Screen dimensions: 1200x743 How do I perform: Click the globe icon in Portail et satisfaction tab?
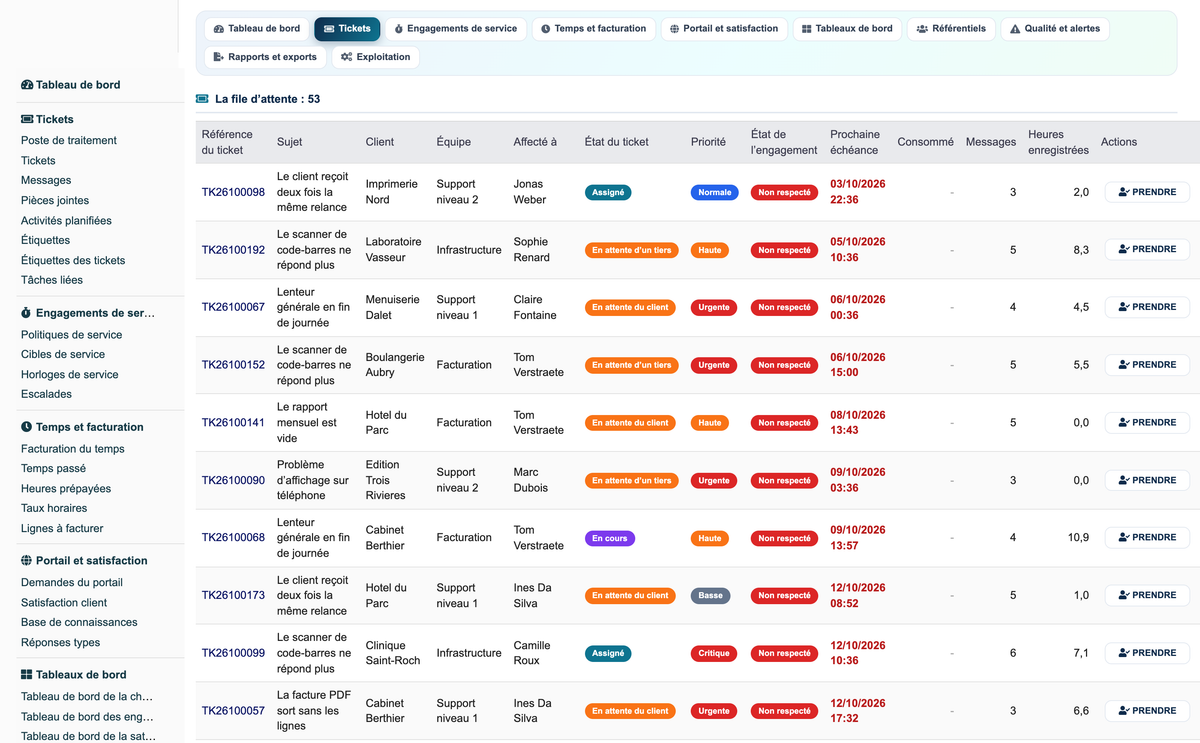(x=675, y=29)
